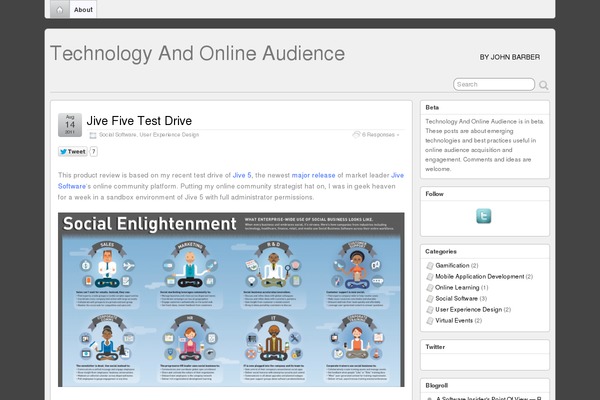This screenshot has width=600, height=400.
Task: Click the Home icon in navigation bar
Action: 60,10
